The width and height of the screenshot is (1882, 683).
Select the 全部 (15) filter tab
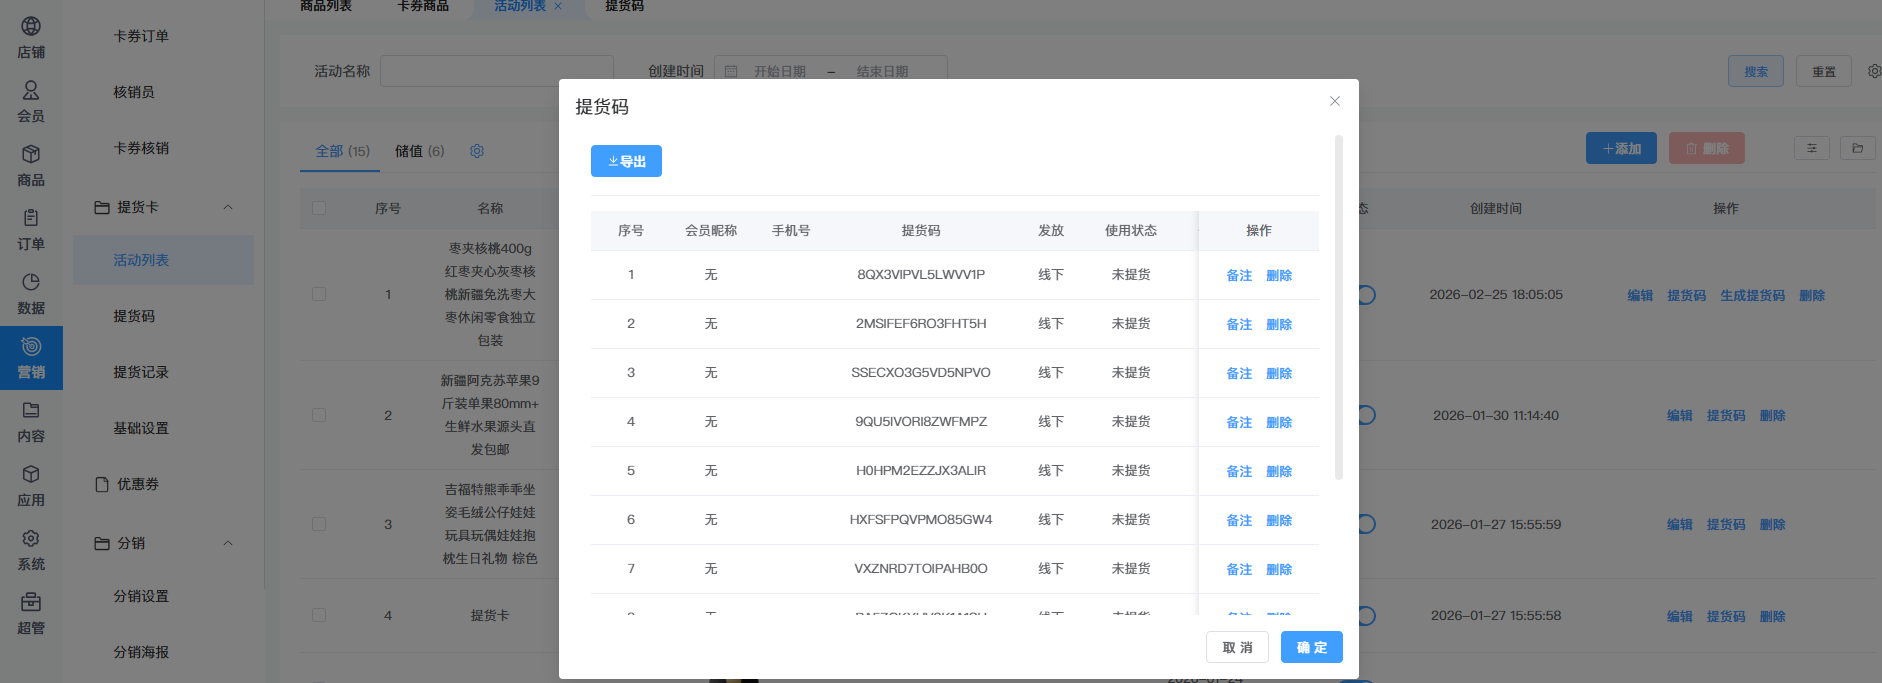[342, 151]
